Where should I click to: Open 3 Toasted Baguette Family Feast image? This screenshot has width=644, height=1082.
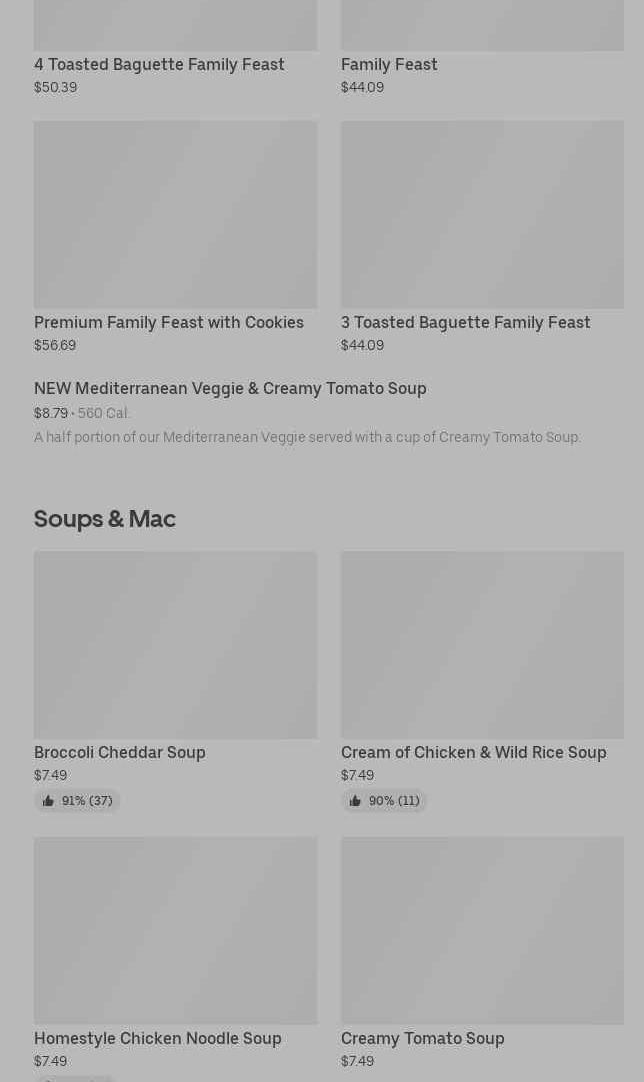[x=482, y=214]
